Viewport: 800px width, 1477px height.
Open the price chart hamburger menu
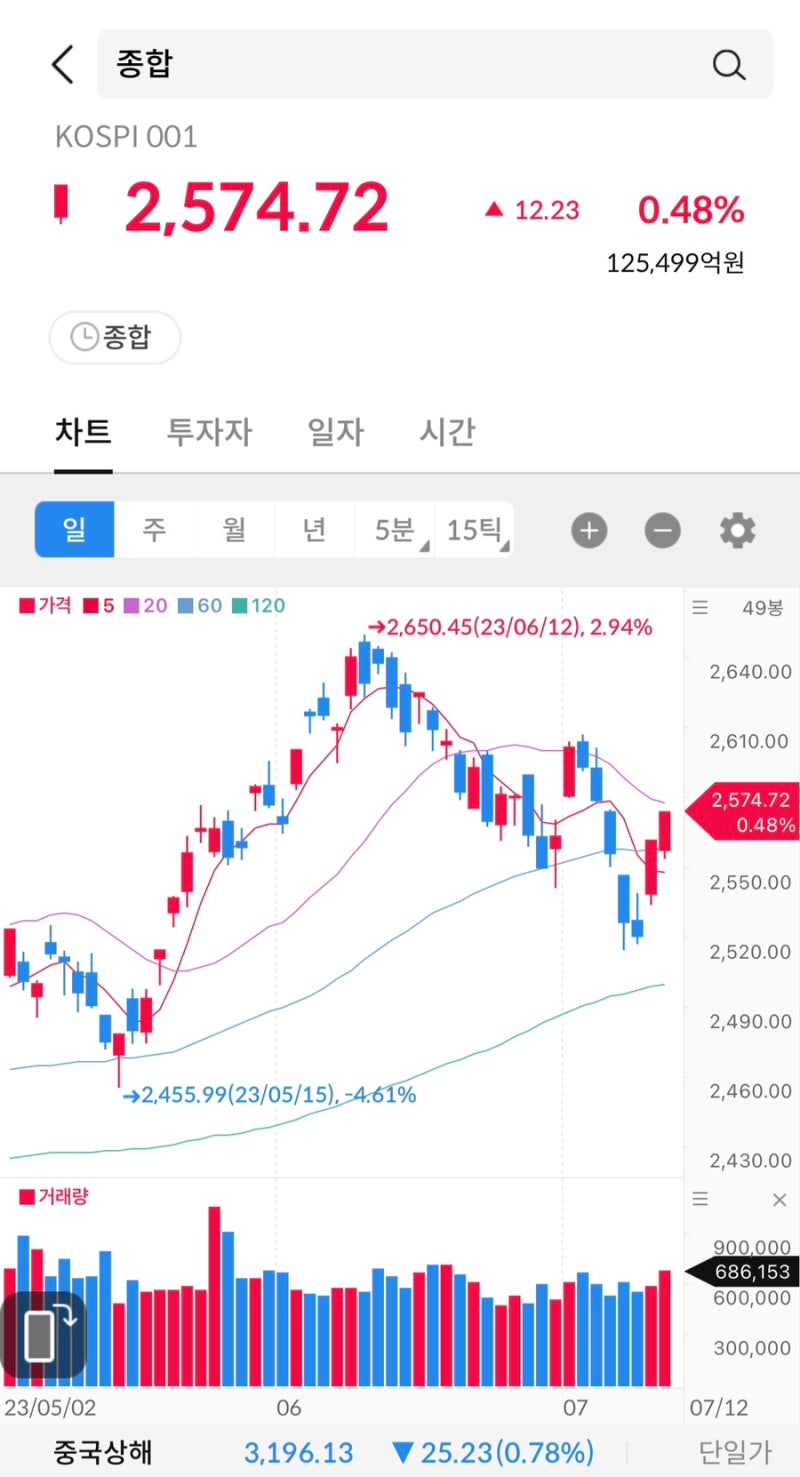(699, 607)
